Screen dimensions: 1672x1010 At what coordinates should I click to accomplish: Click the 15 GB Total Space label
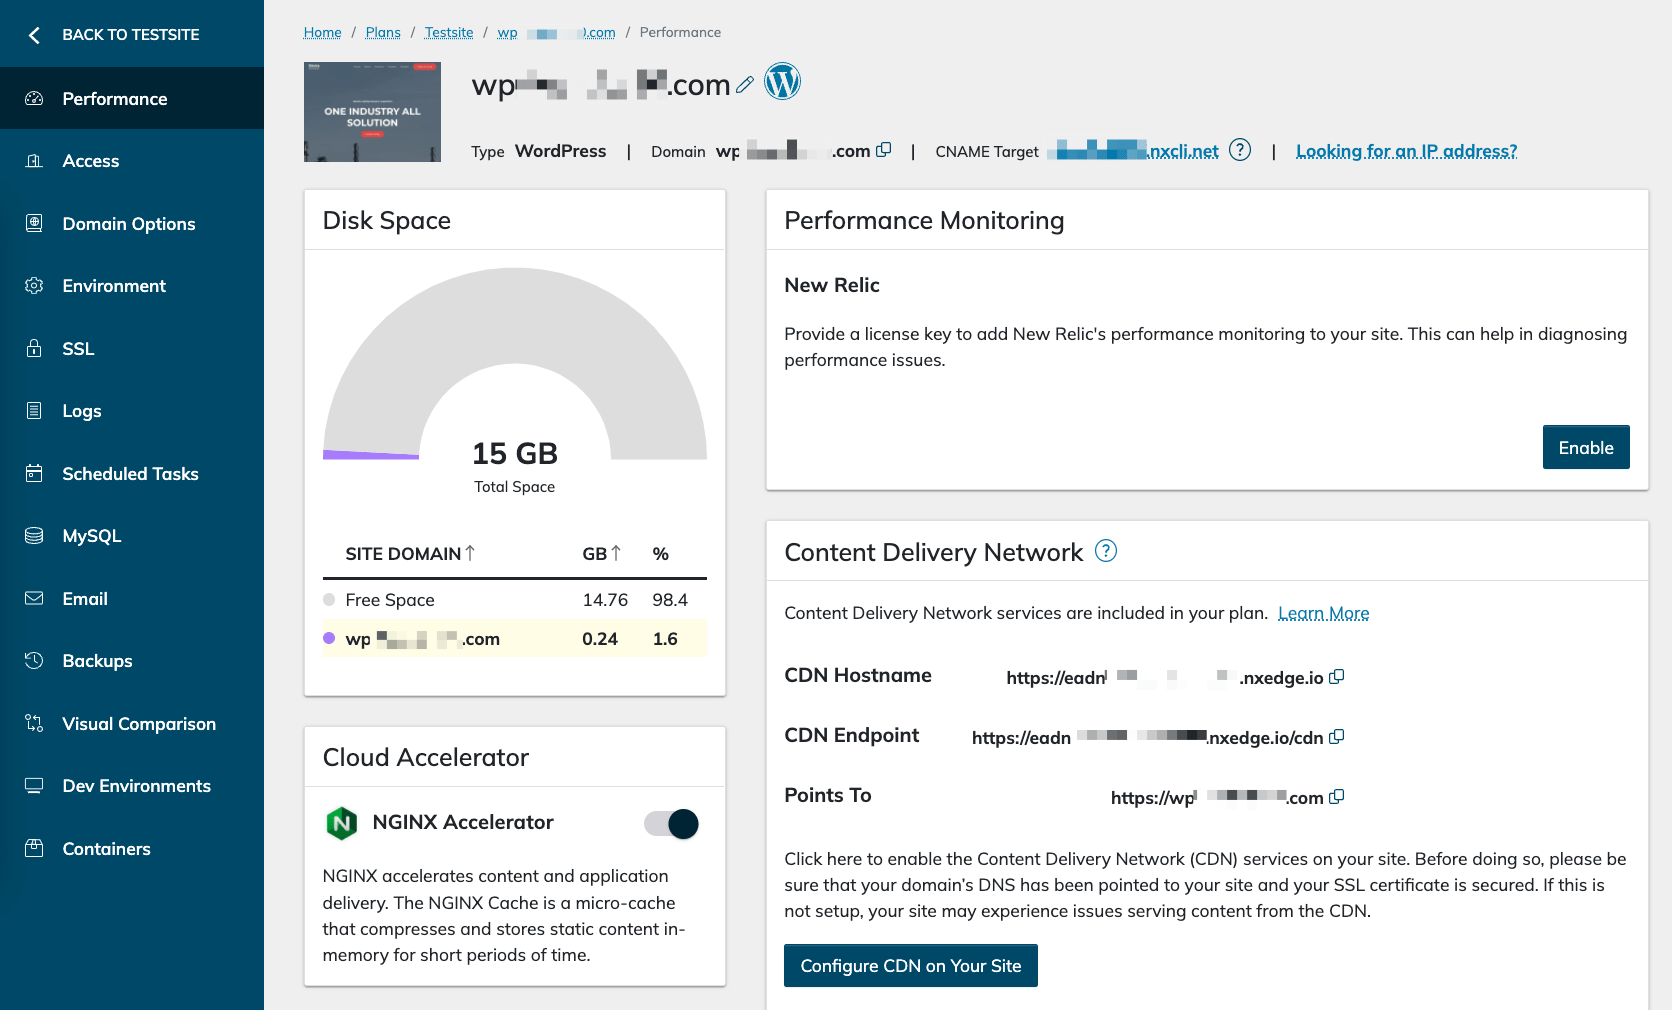[515, 466]
